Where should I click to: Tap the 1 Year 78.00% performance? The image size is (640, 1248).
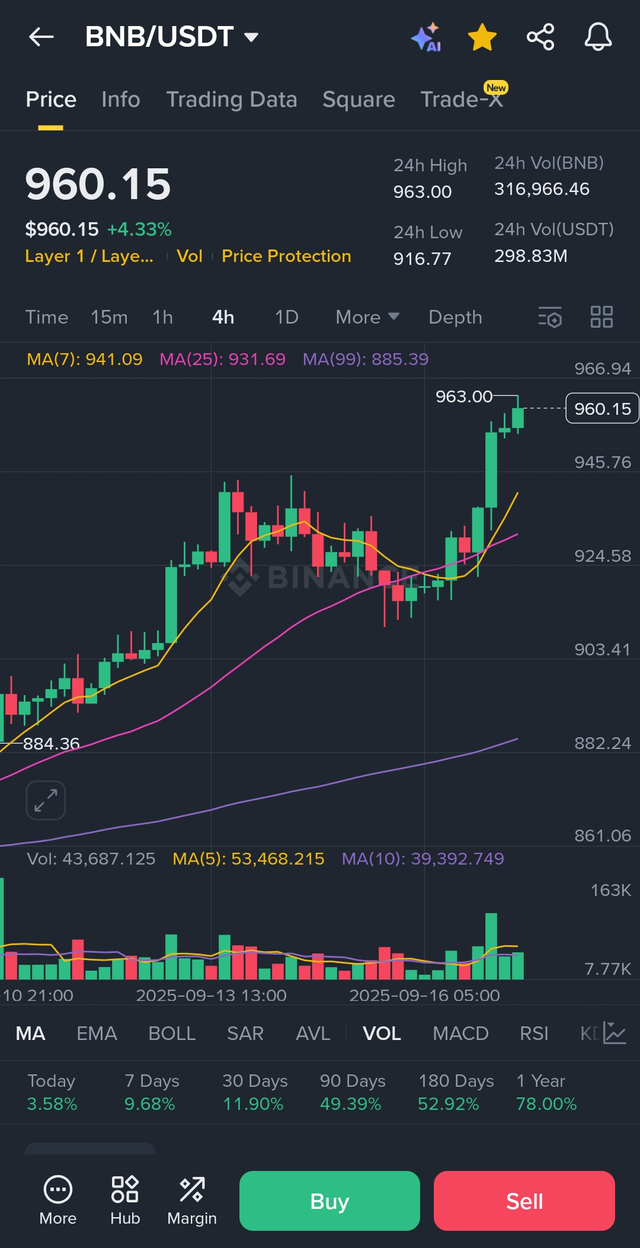coord(547,1092)
